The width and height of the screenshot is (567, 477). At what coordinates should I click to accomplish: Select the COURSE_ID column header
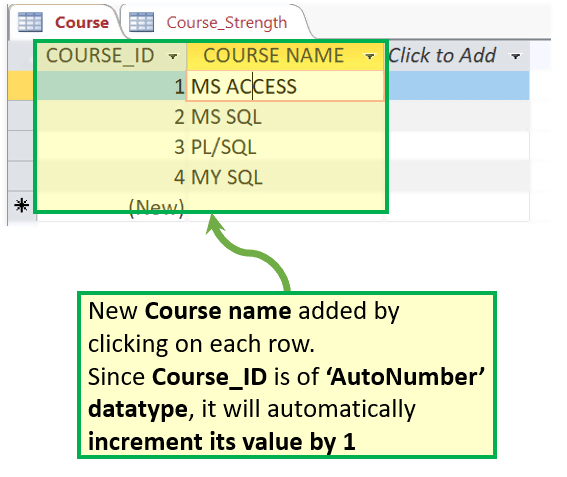(x=111, y=56)
